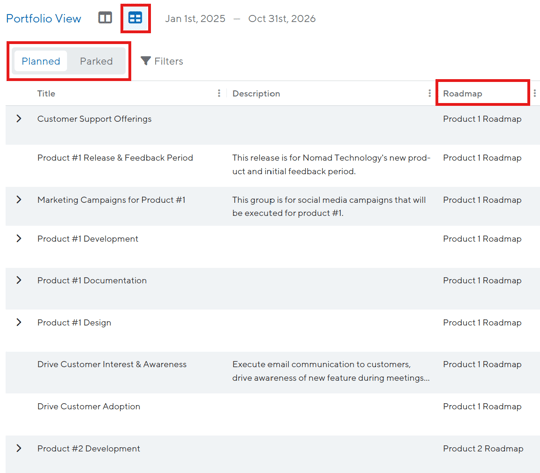Open the Description column options menu

(429, 93)
